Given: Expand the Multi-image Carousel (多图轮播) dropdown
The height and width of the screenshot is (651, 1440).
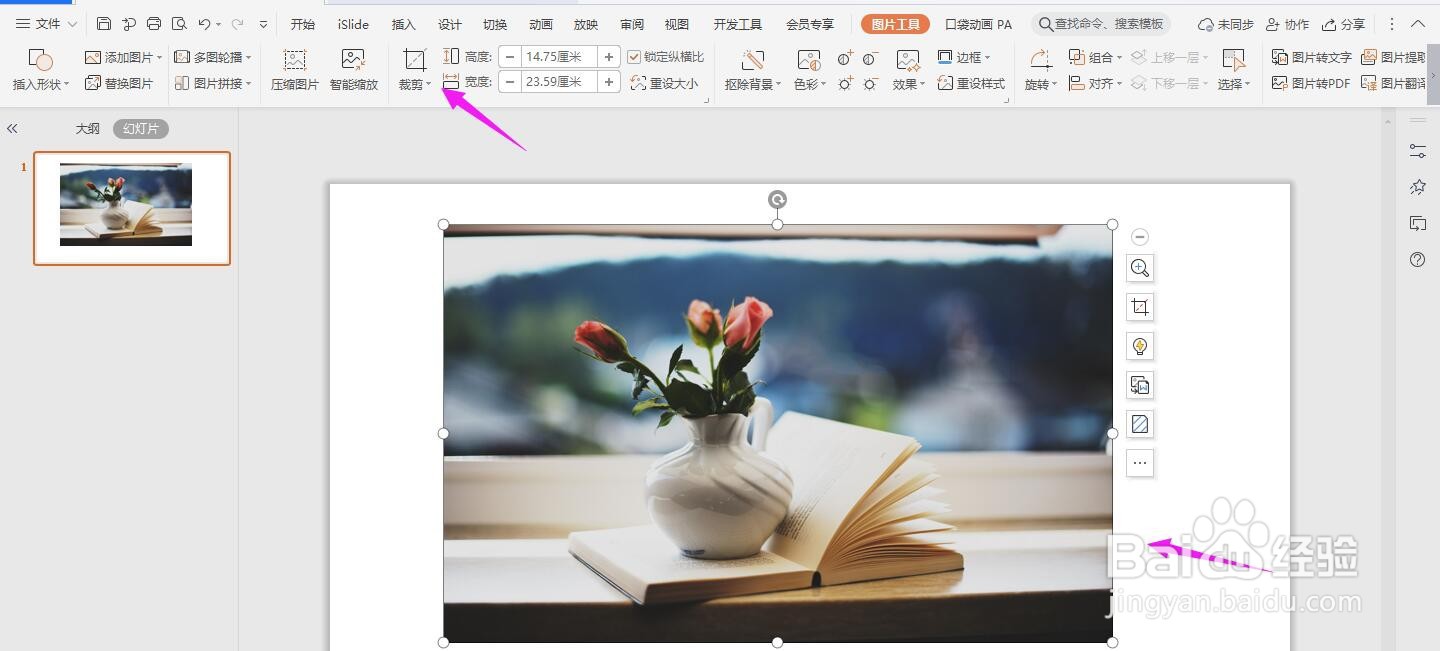Looking at the screenshot, I should click(249, 58).
